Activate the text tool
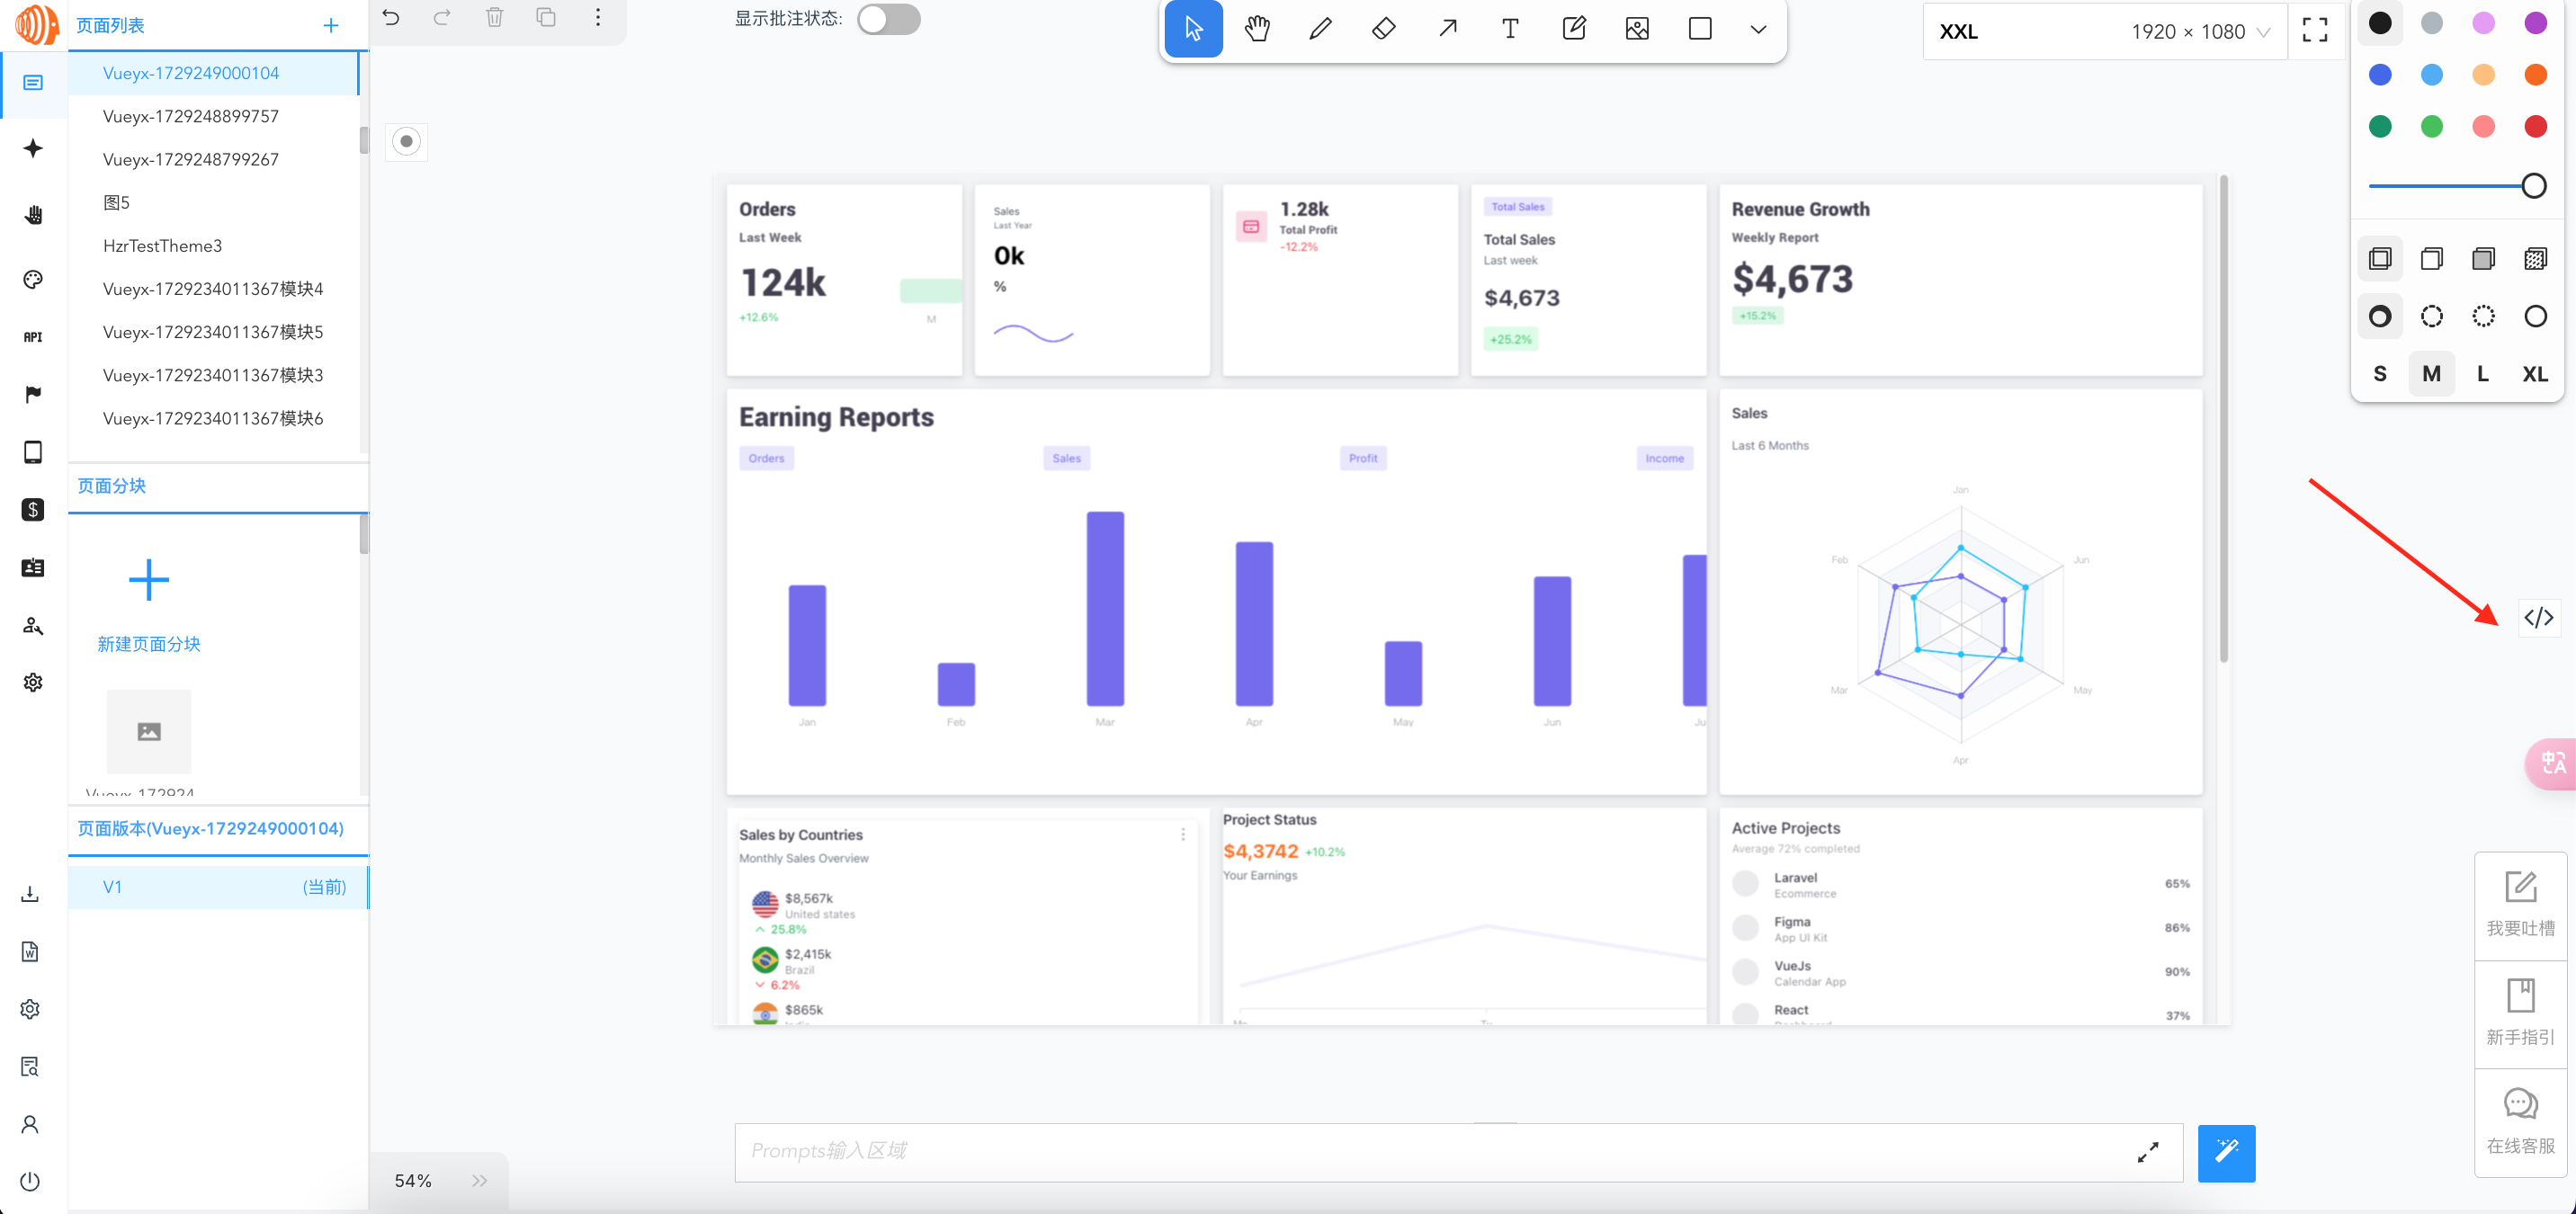Viewport: 2576px width, 1214px height. pyautogui.click(x=1510, y=29)
